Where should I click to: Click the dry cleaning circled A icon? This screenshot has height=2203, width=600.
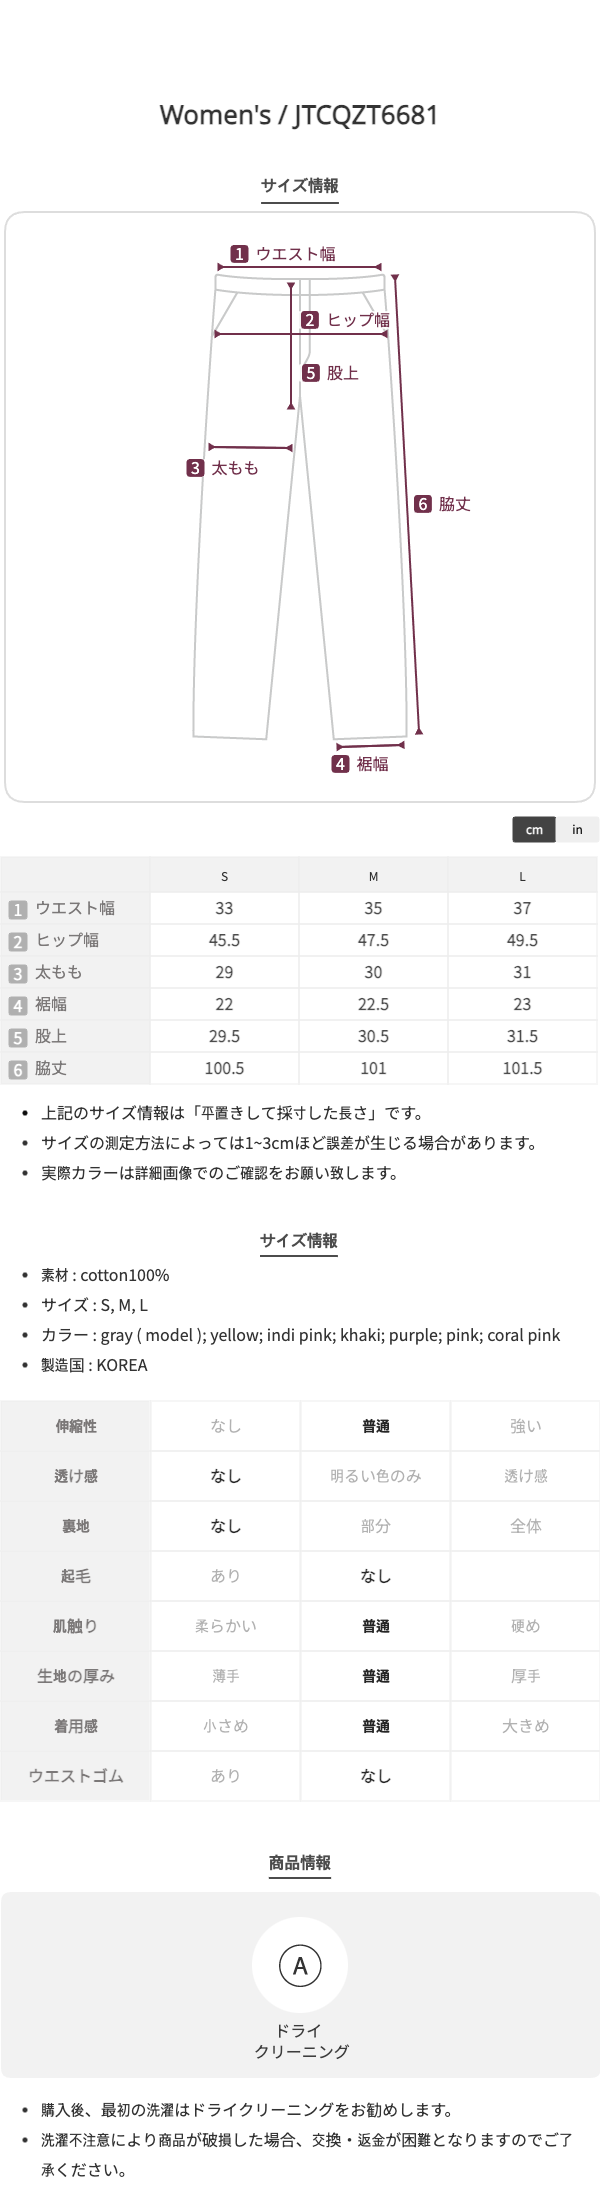tap(300, 1965)
